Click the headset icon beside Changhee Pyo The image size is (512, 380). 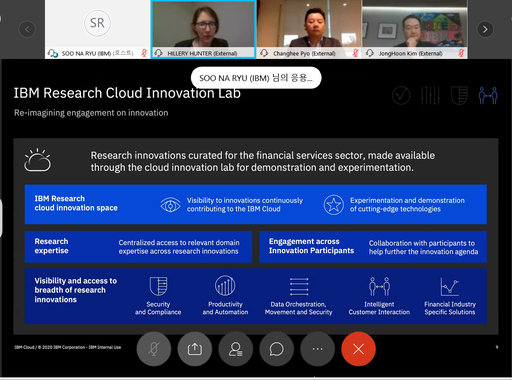pyautogui.click(x=264, y=53)
